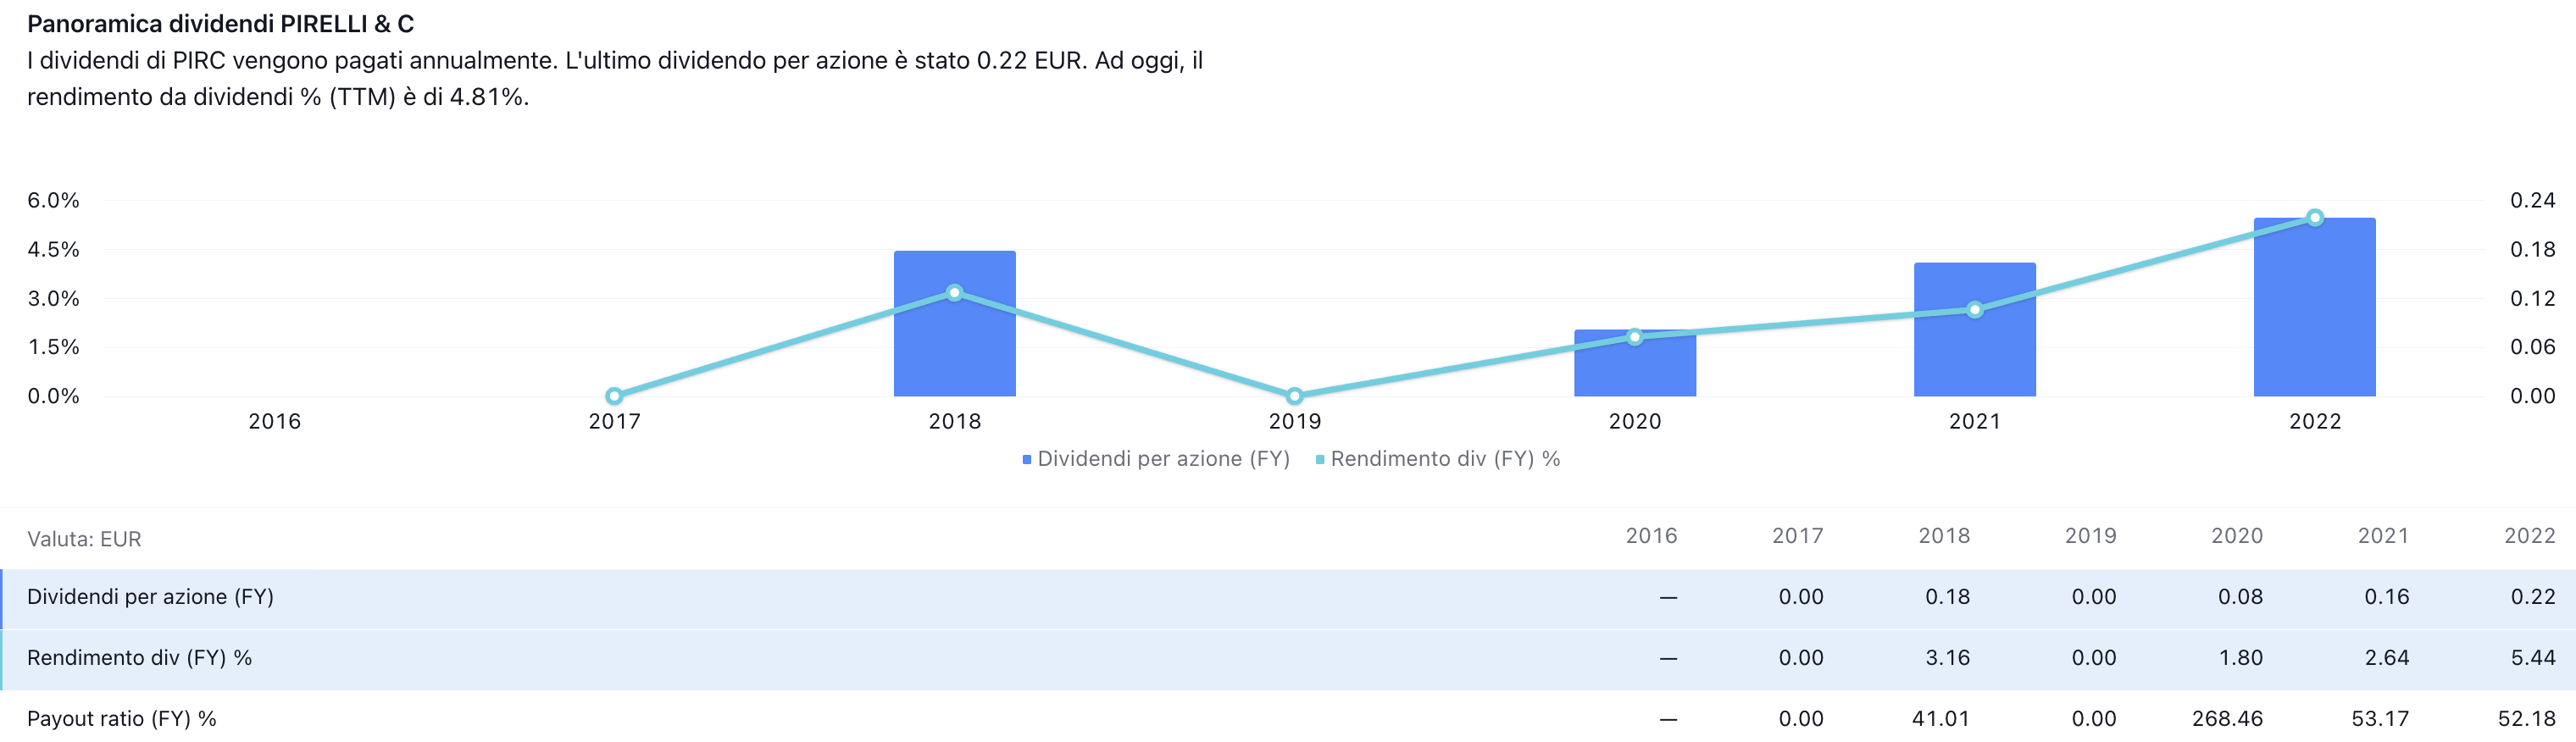2576x742 pixels.
Task: Select the Payout ratio (FY) % table row label
Action: pyautogui.click(x=122, y=719)
